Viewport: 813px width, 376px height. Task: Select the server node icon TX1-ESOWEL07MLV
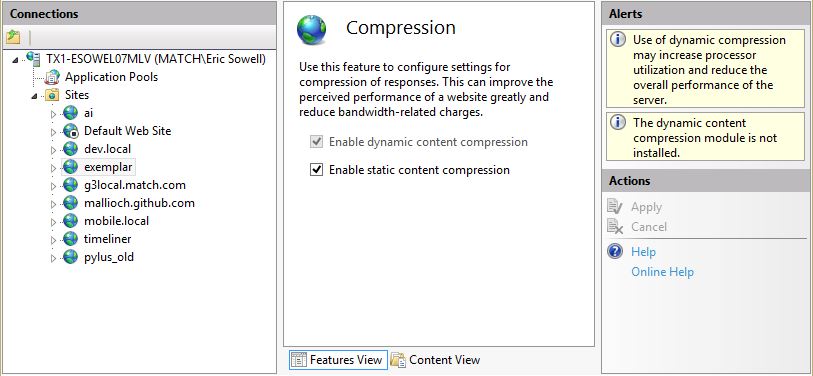pyautogui.click(x=34, y=59)
